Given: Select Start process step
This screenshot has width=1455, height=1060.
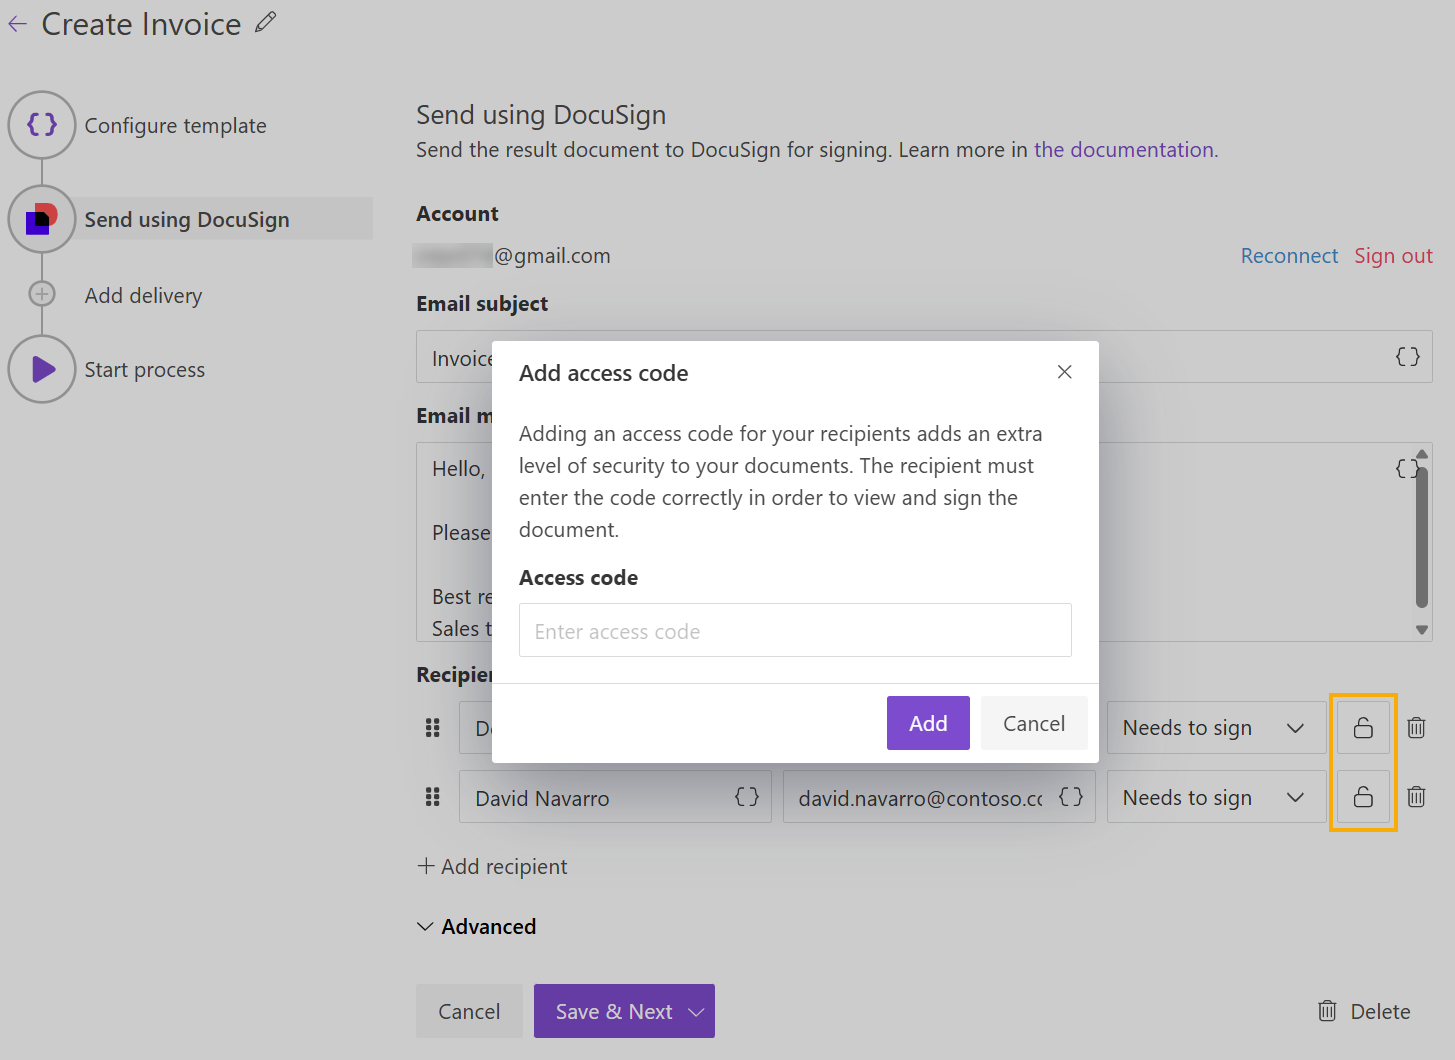Looking at the screenshot, I should (144, 370).
